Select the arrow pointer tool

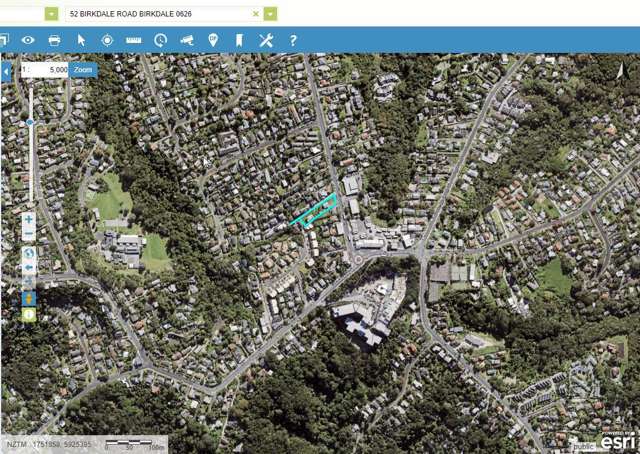81,40
